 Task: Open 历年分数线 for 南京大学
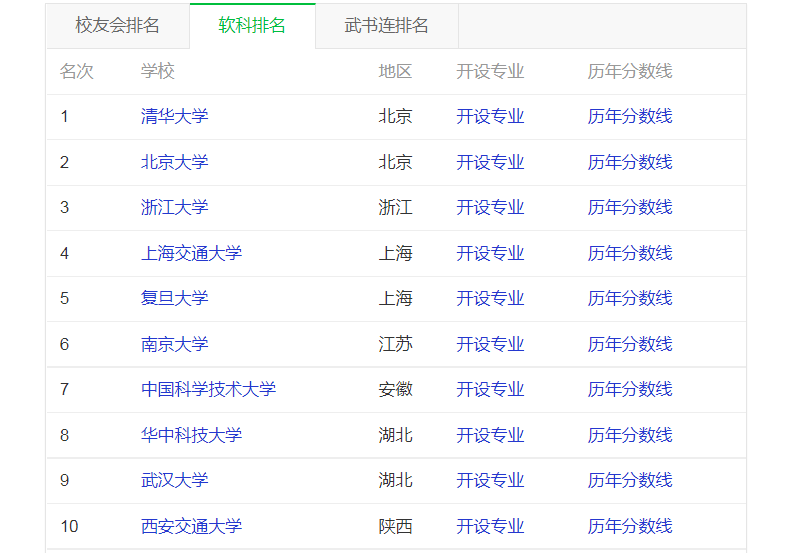click(630, 344)
